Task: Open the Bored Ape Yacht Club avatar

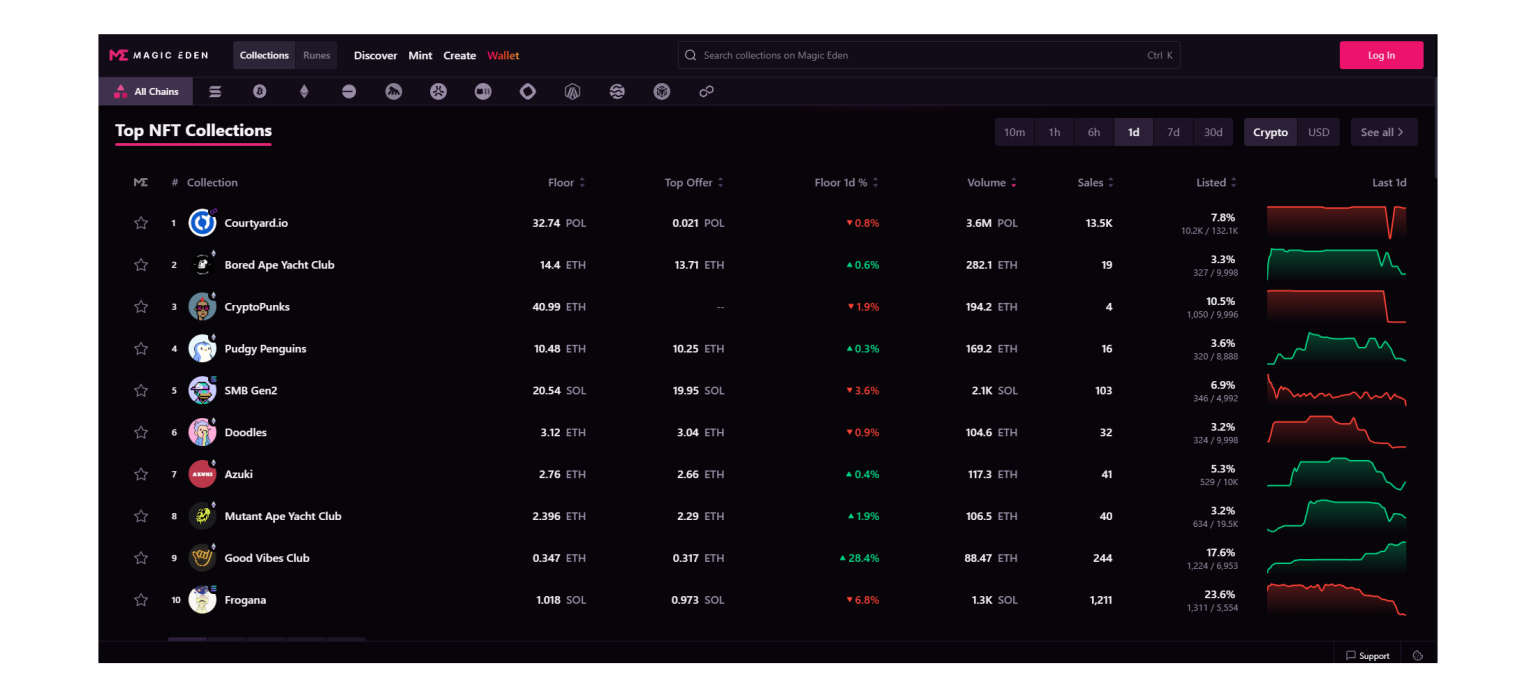Action: pyautogui.click(x=203, y=265)
